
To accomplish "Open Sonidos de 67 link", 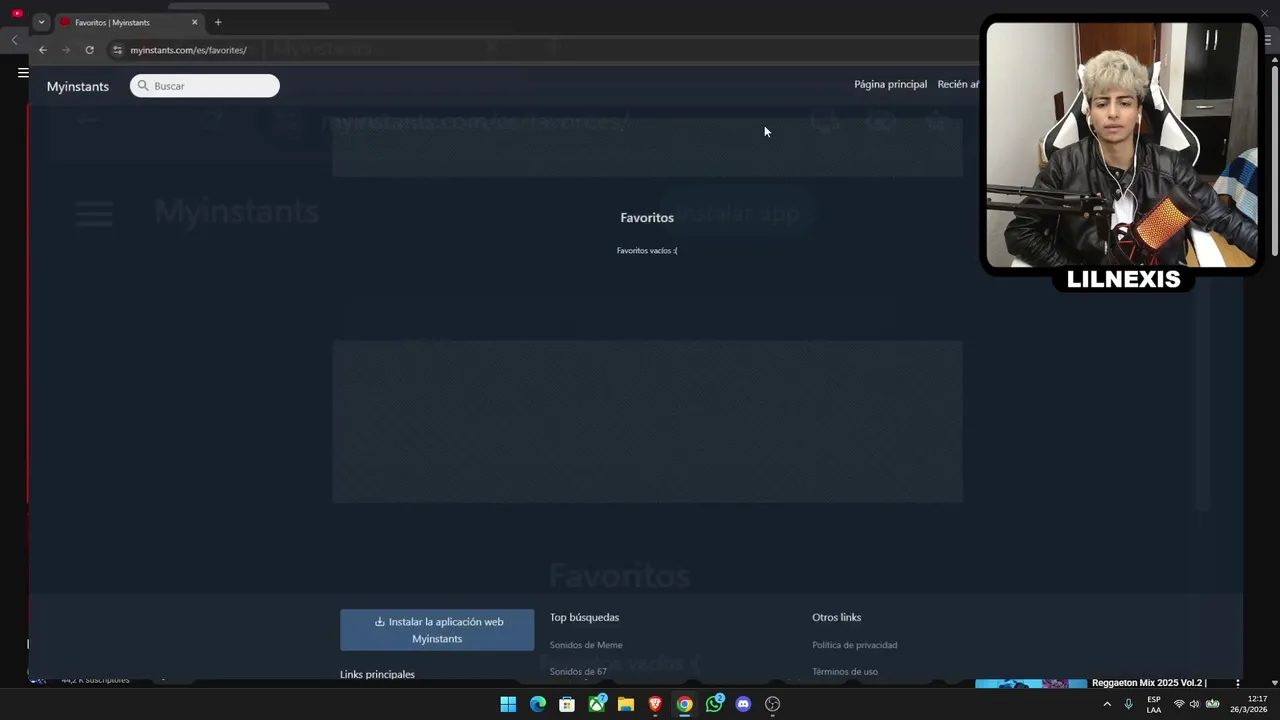I will coord(578,672).
